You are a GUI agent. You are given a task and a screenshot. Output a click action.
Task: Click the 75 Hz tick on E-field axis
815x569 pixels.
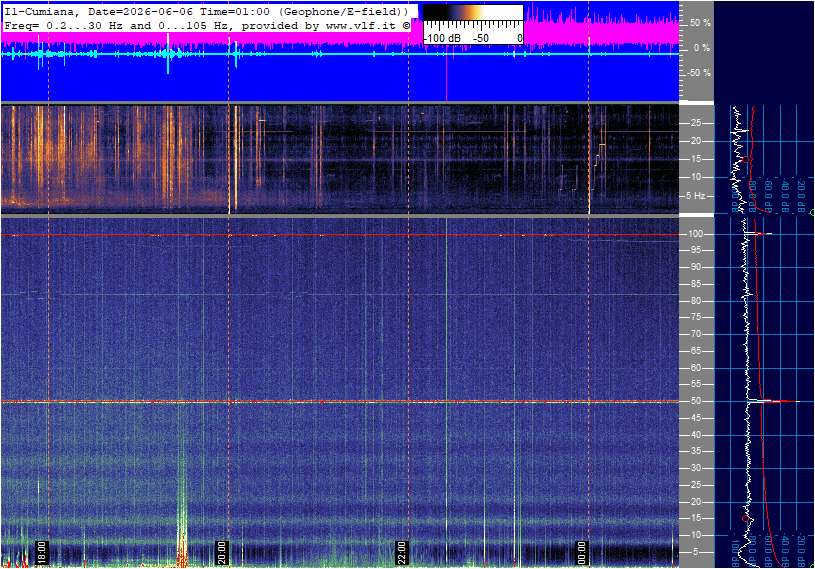click(695, 317)
